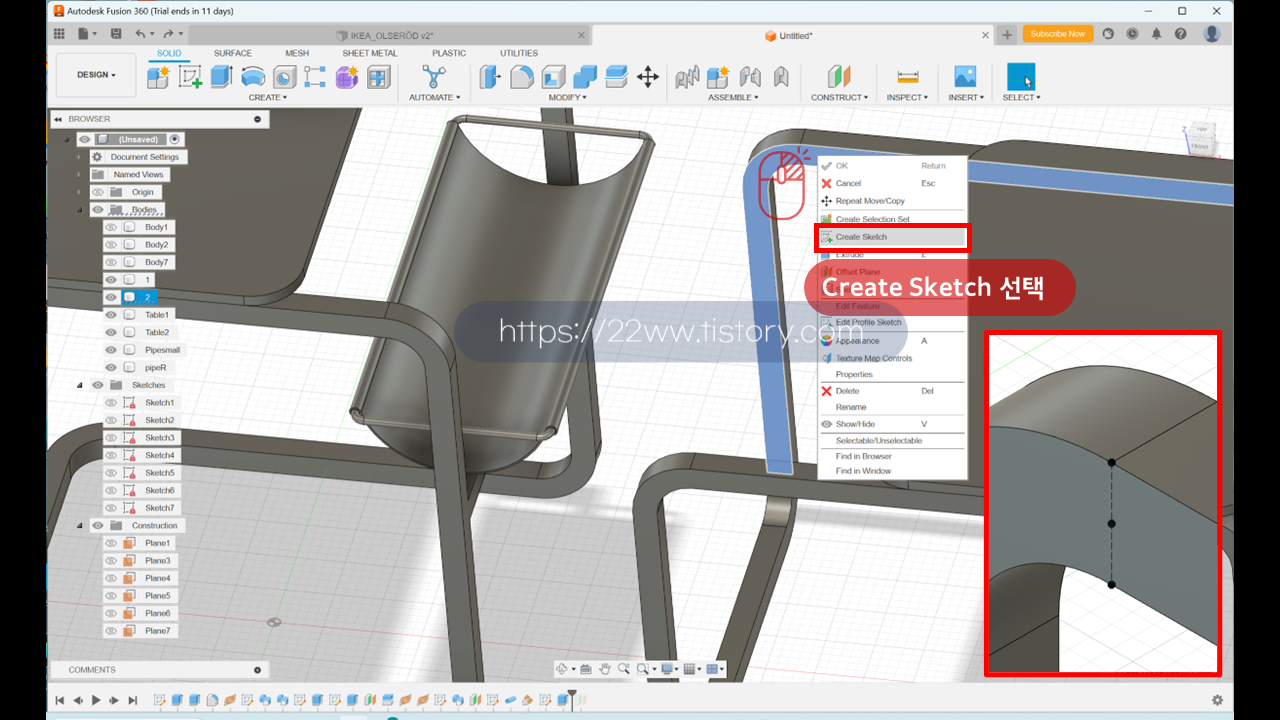Expand Document Settings node

point(79,157)
